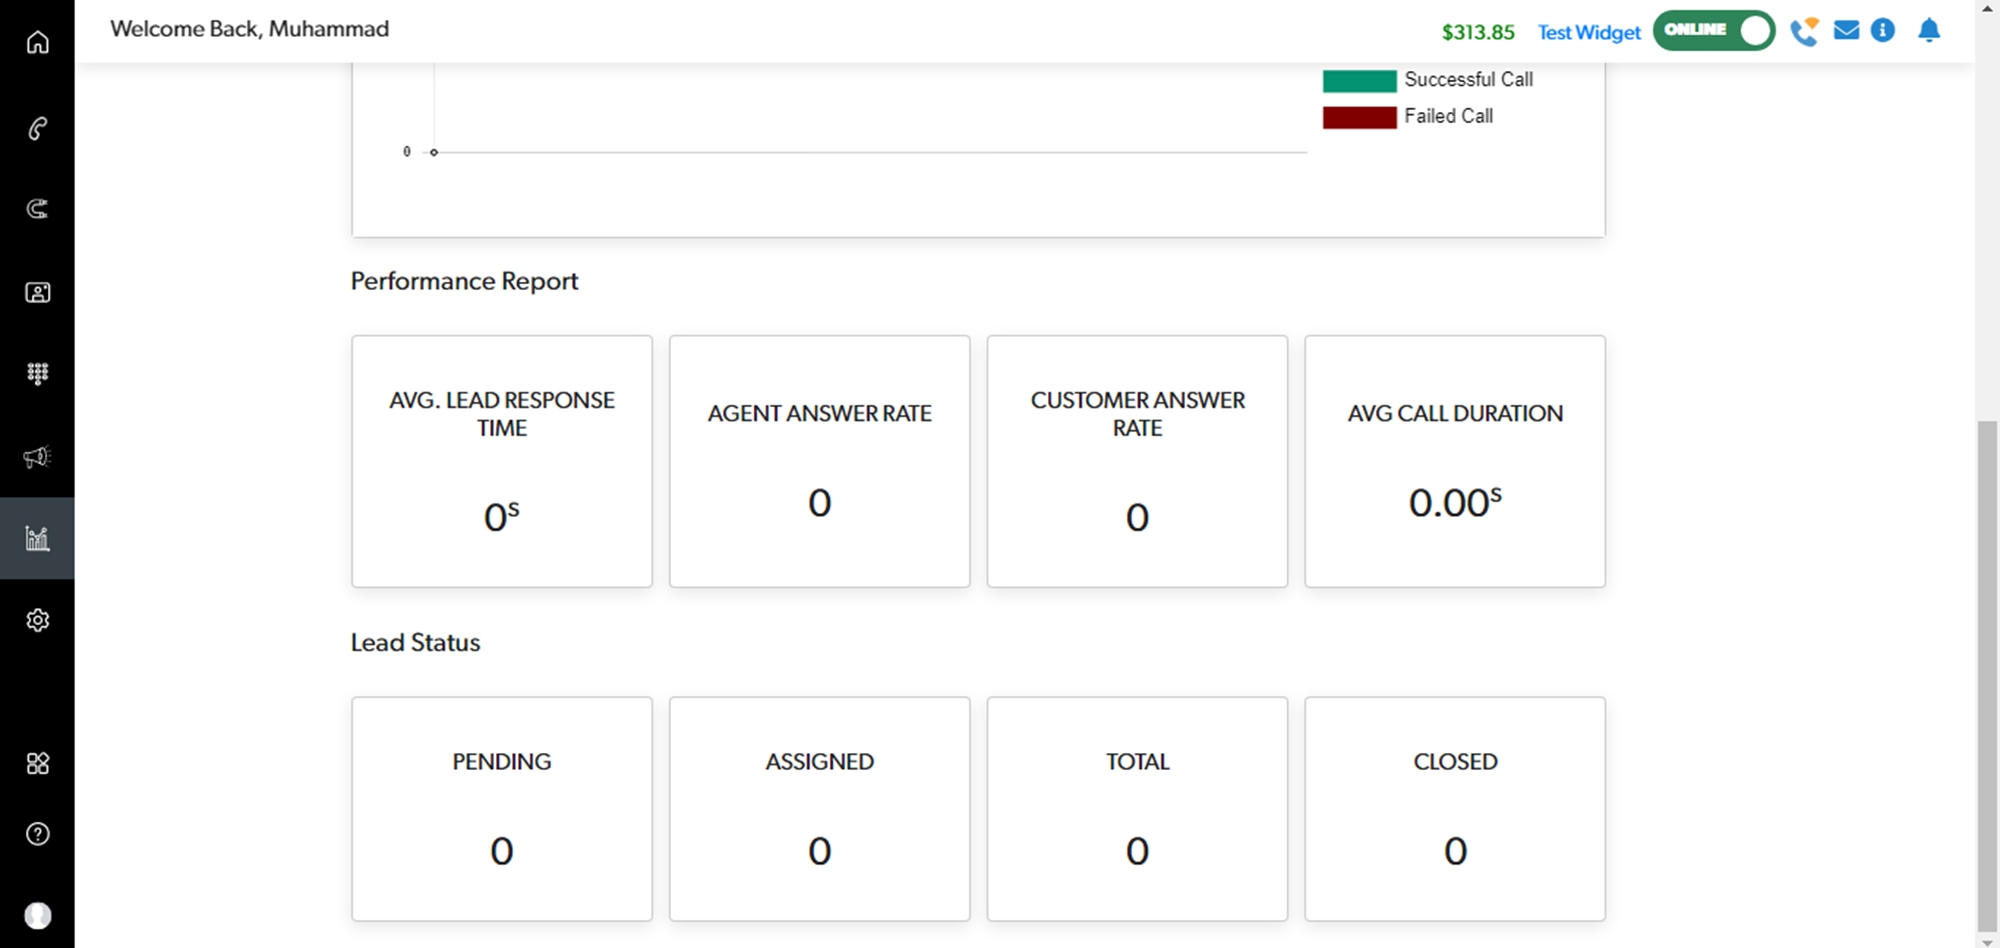The width and height of the screenshot is (2000, 948).
Task: Open the envelope messages icon
Action: pos(1846,31)
